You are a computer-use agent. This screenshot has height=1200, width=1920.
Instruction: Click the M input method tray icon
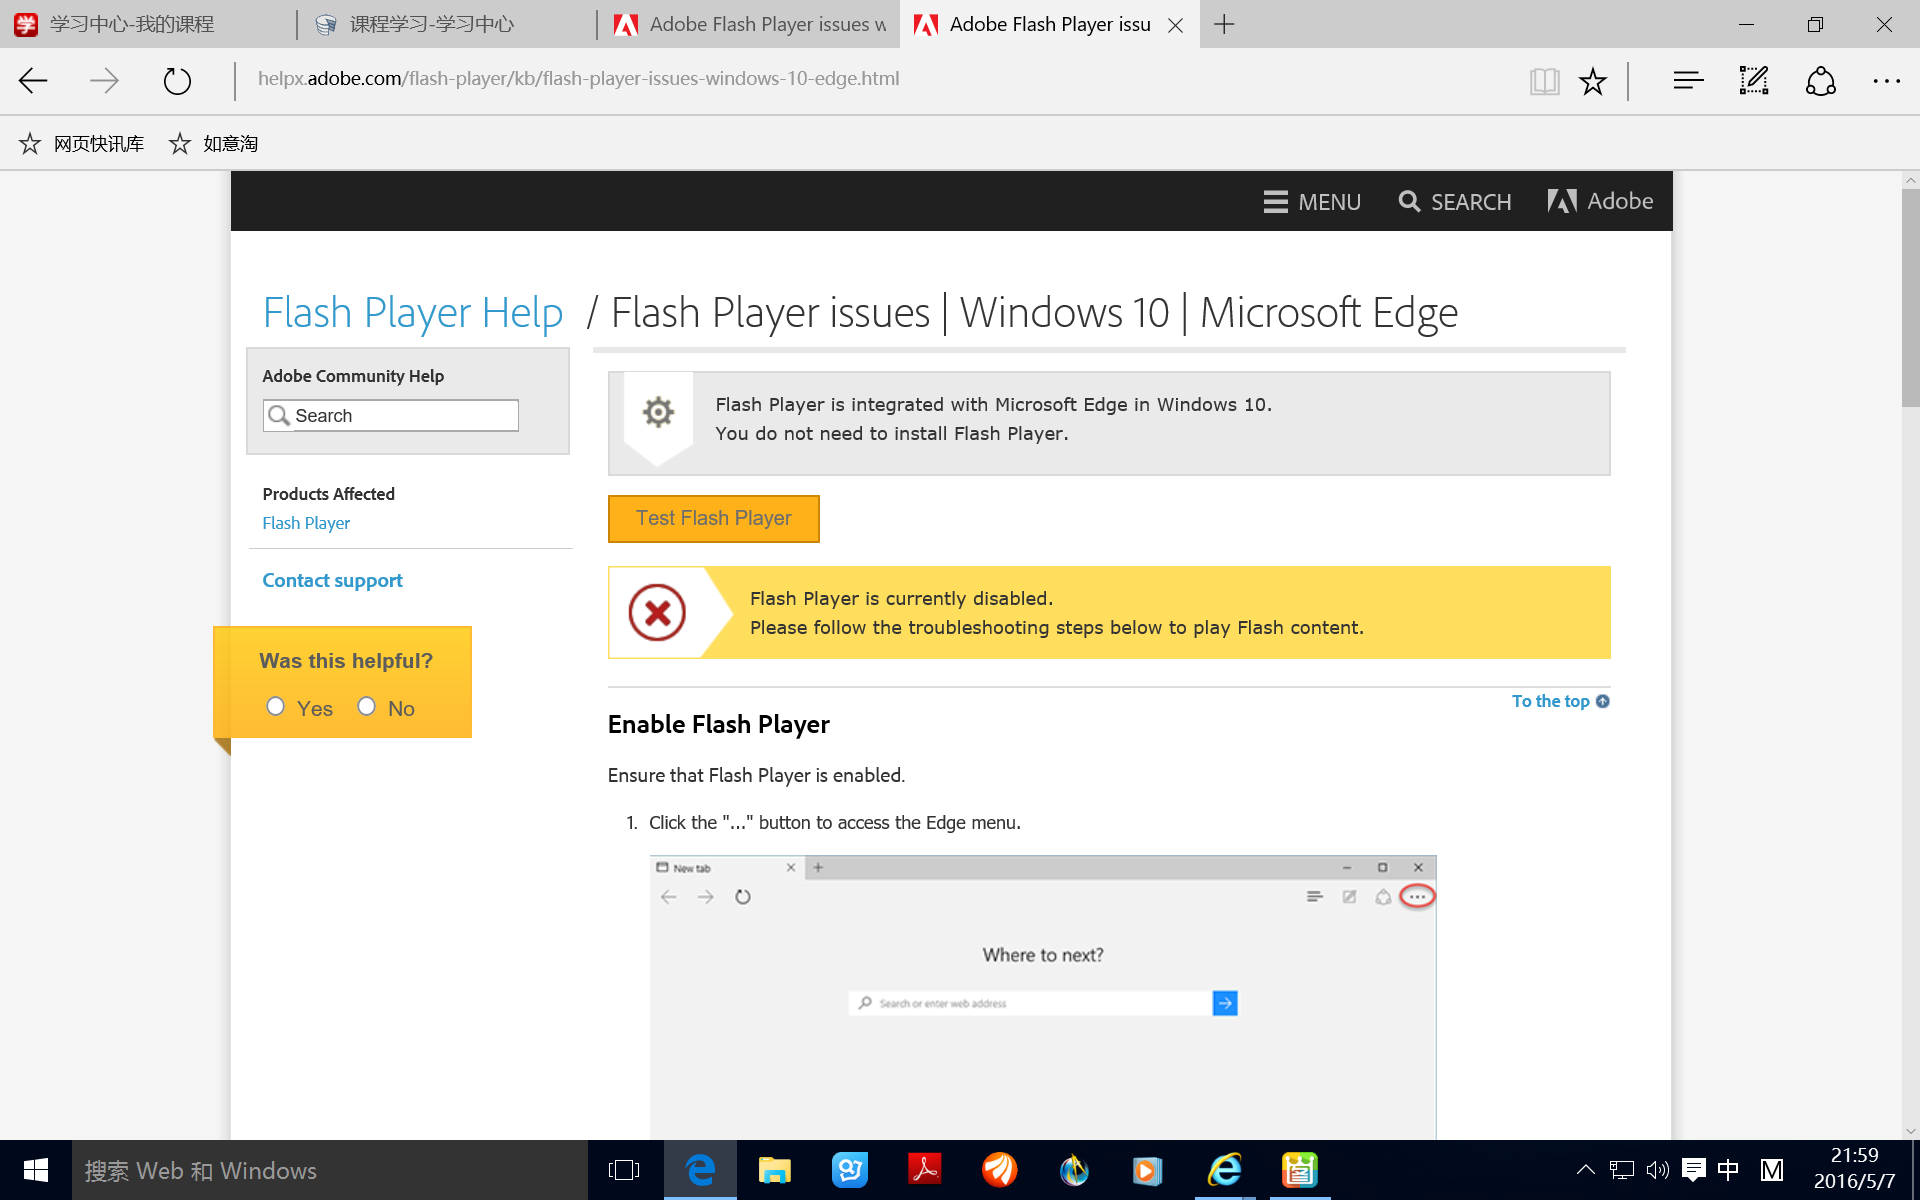(1772, 1170)
